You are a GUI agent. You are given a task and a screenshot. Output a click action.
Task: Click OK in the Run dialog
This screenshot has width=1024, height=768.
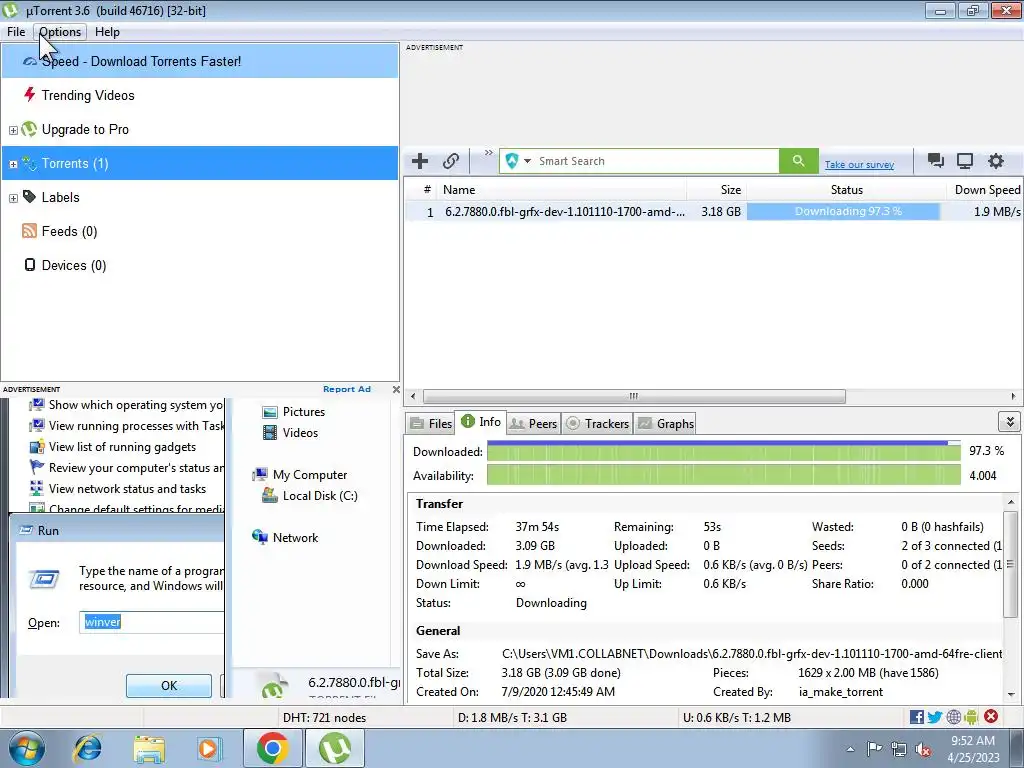click(168, 685)
